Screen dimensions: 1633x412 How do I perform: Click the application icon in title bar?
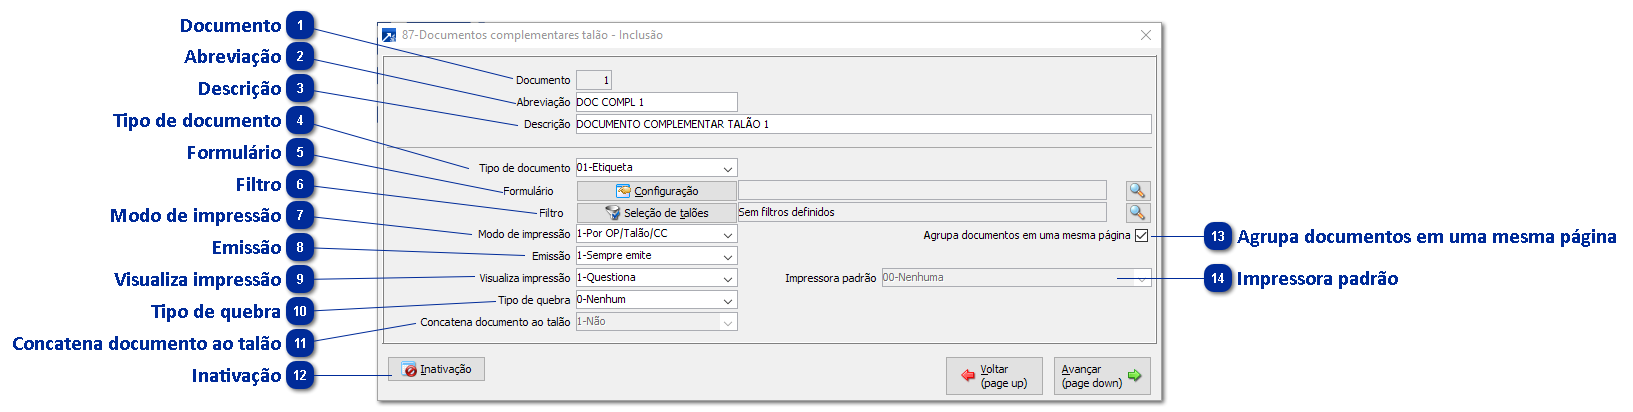coord(389,35)
